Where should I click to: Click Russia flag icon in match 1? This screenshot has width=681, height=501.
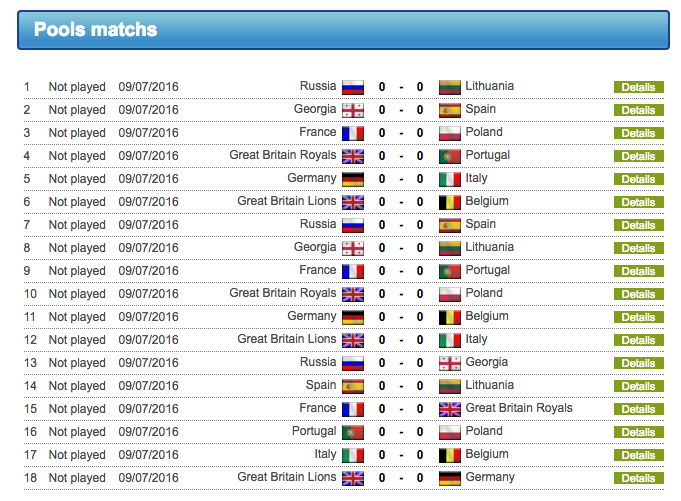(353, 87)
